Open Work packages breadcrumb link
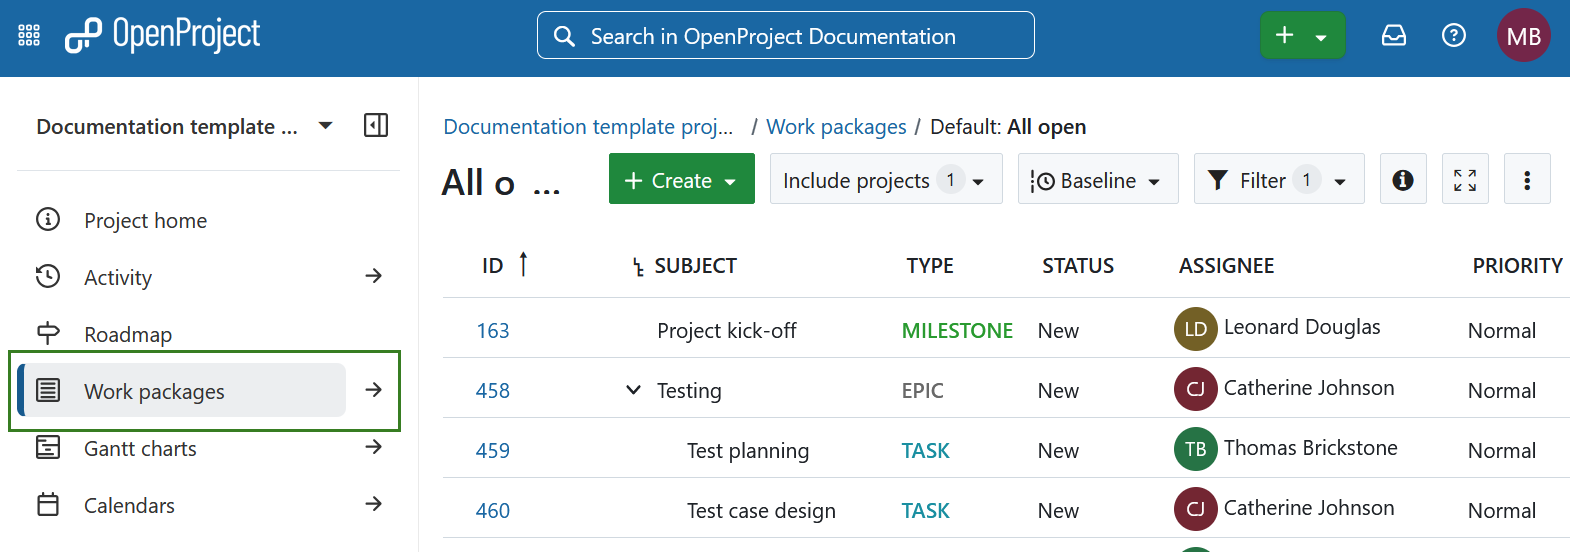This screenshot has width=1570, height=552. [x=836, y=127]
